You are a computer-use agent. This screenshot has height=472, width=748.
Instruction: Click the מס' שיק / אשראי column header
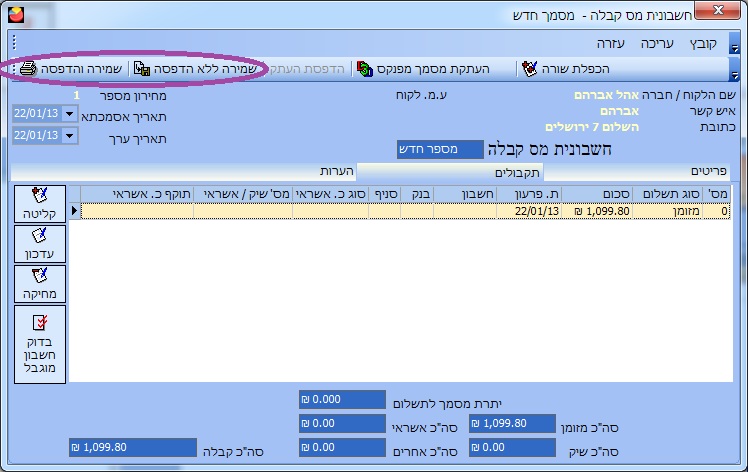pyautogui.click(x=243, y=194)
